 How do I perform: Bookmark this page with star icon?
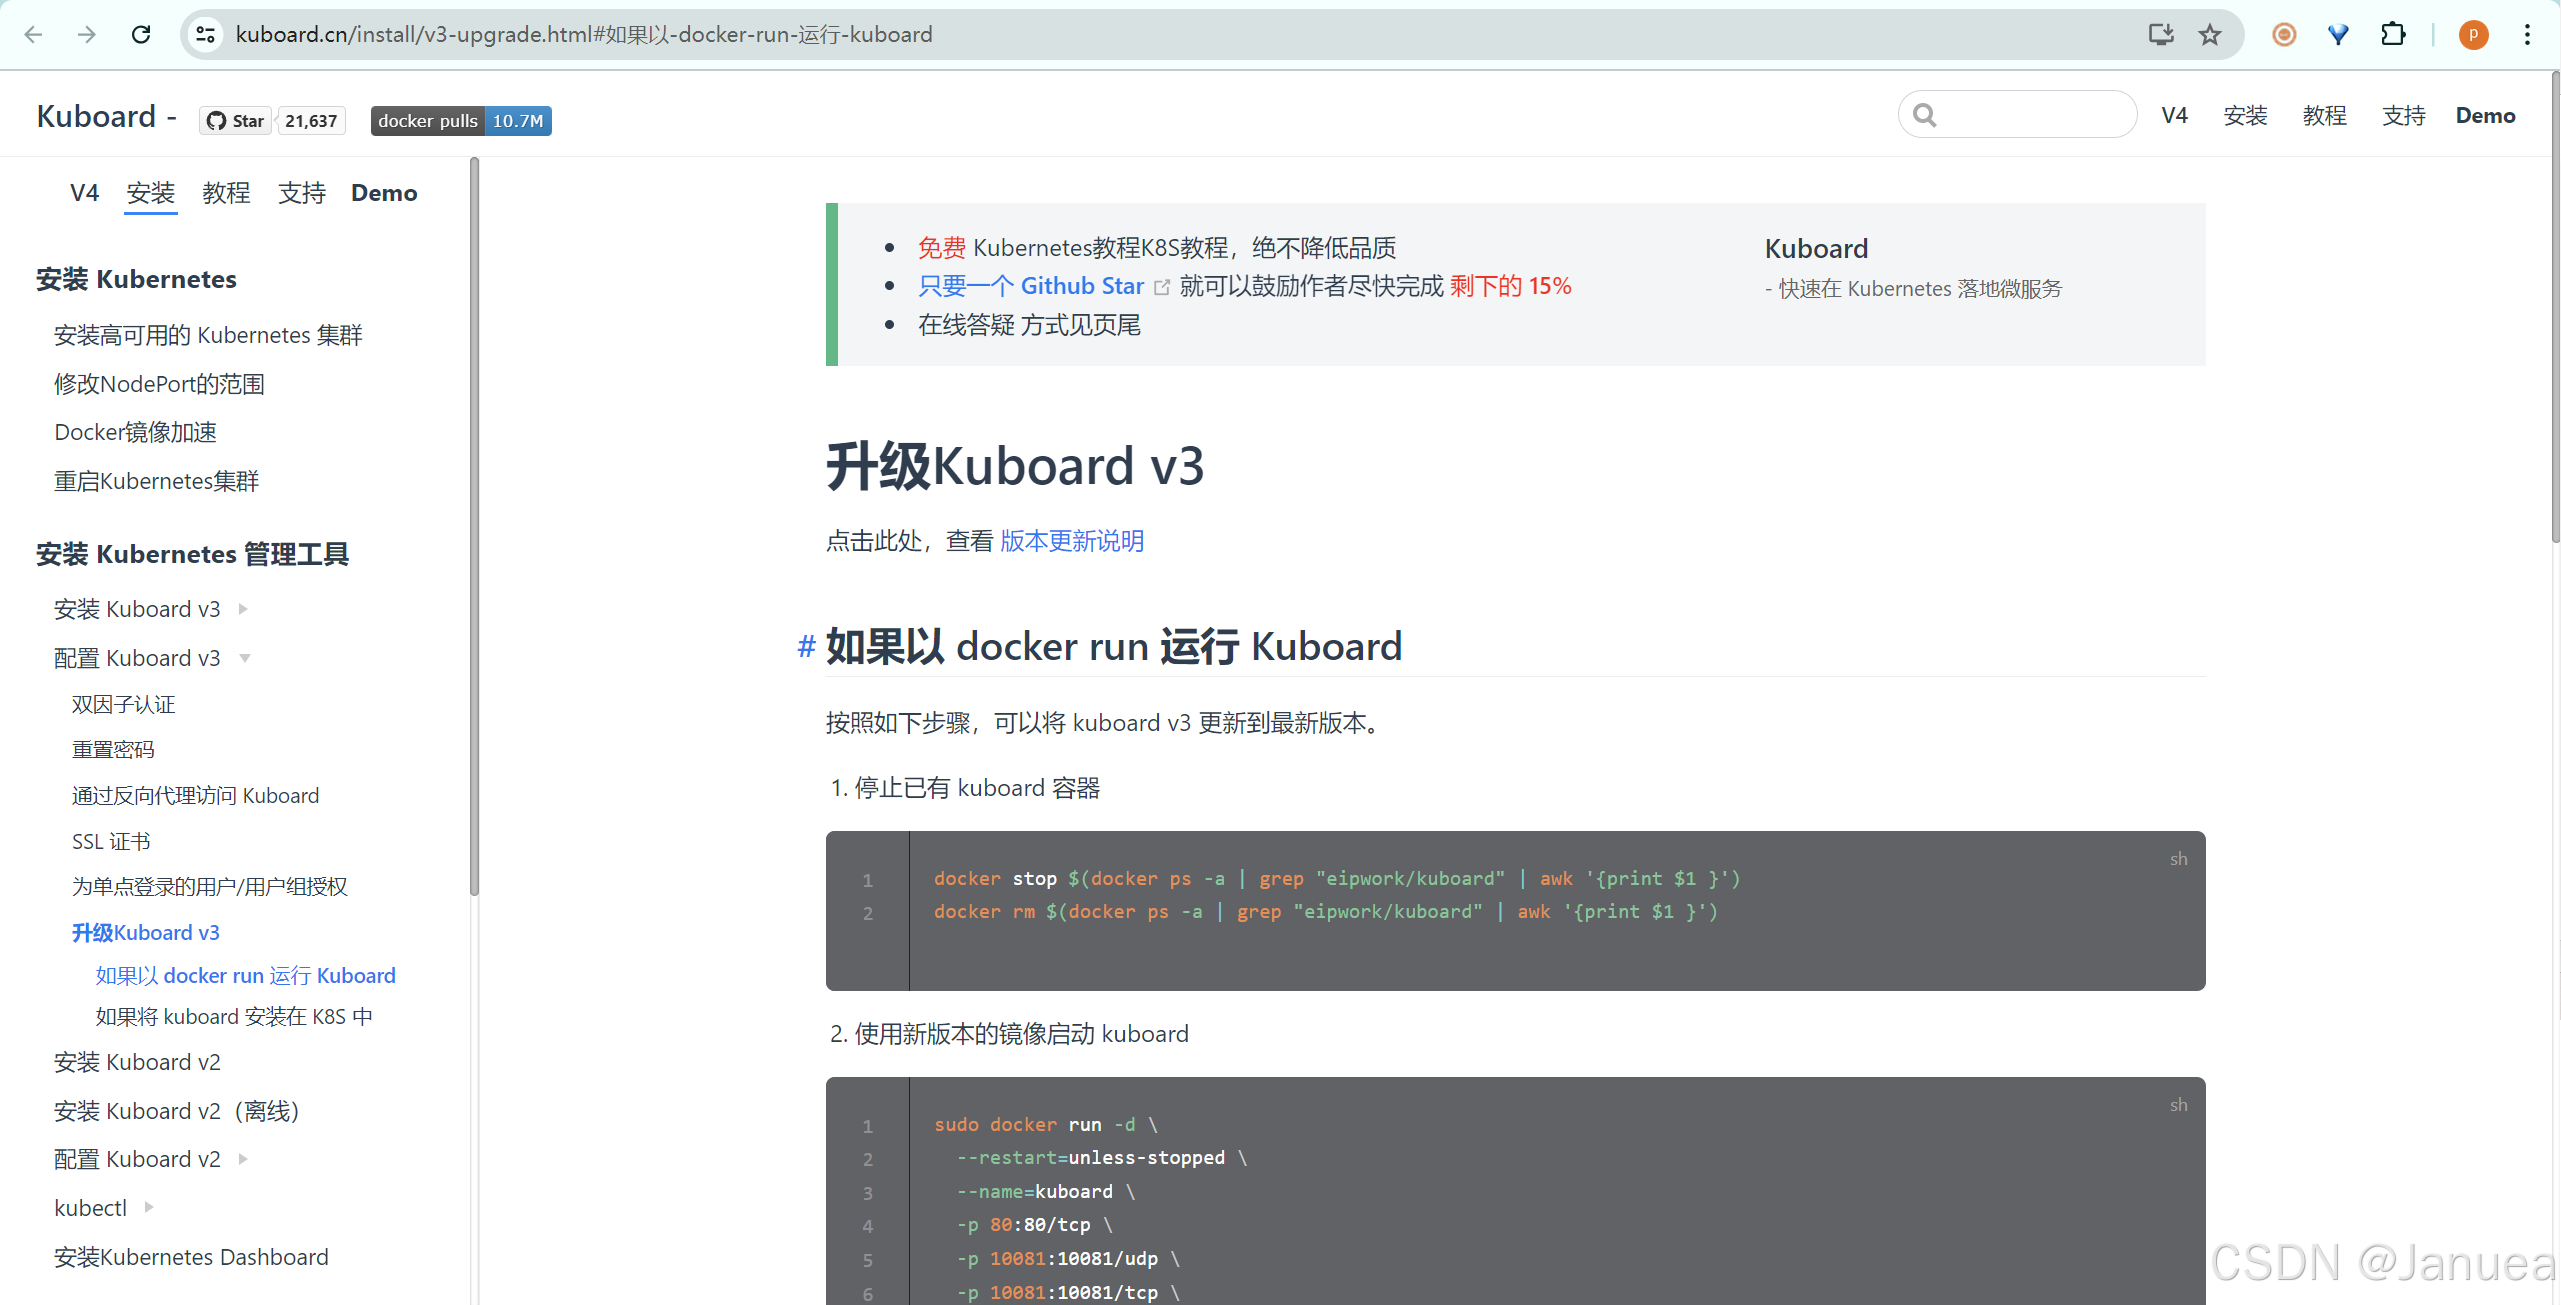[2210, 34]
